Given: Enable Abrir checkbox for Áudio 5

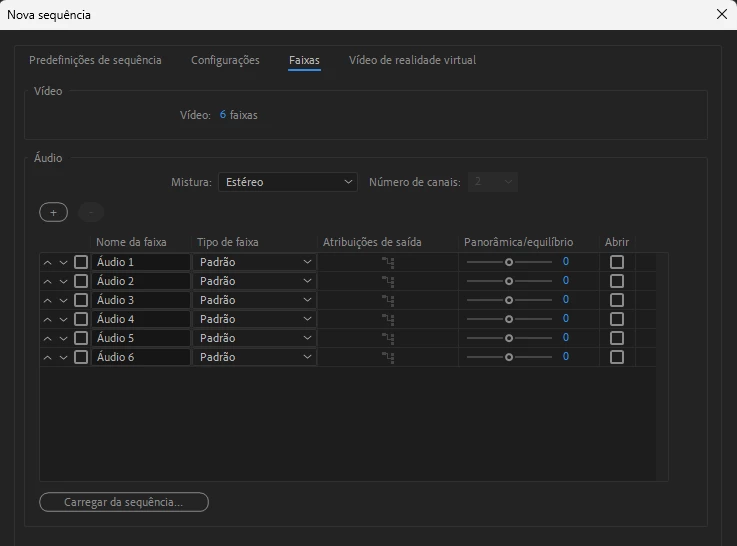Looking at the screenshot, I should click(617, 338).
